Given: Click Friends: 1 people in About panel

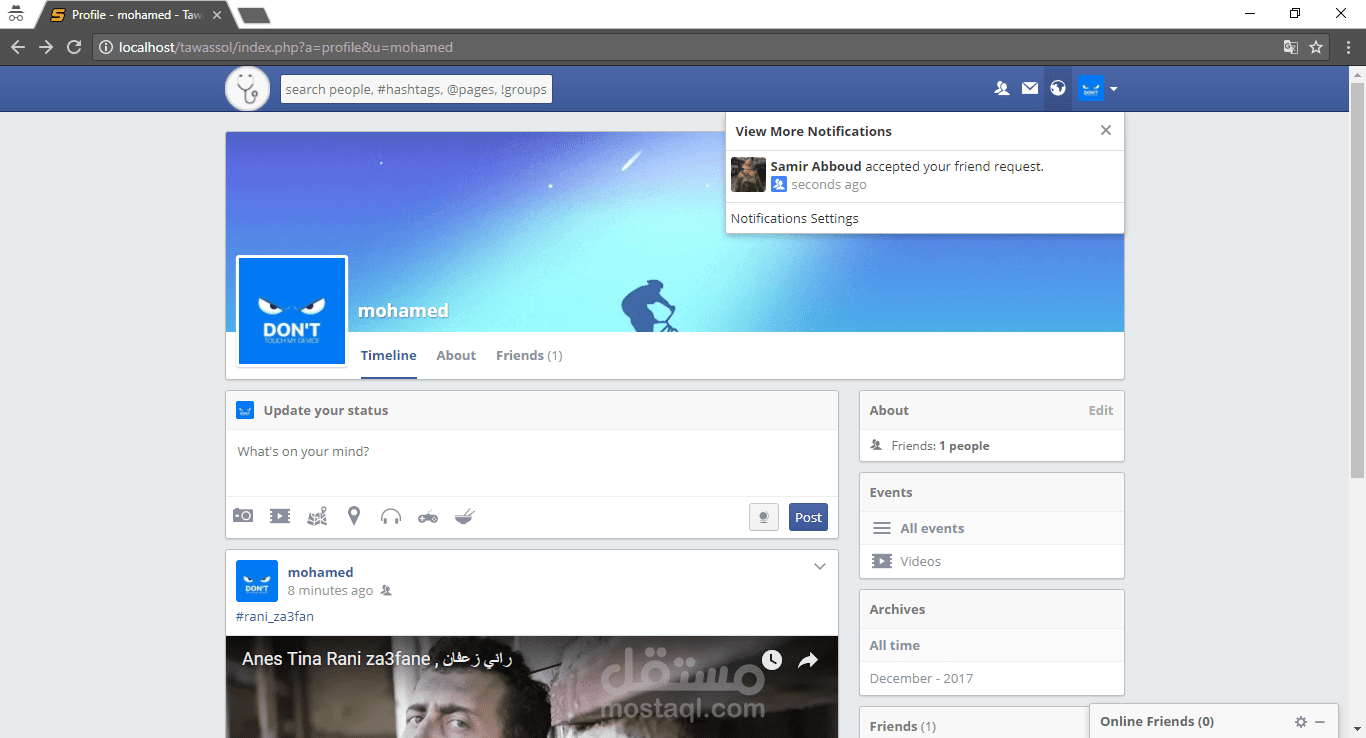Looking at the screenshot, I should click(x=940, y=446).
